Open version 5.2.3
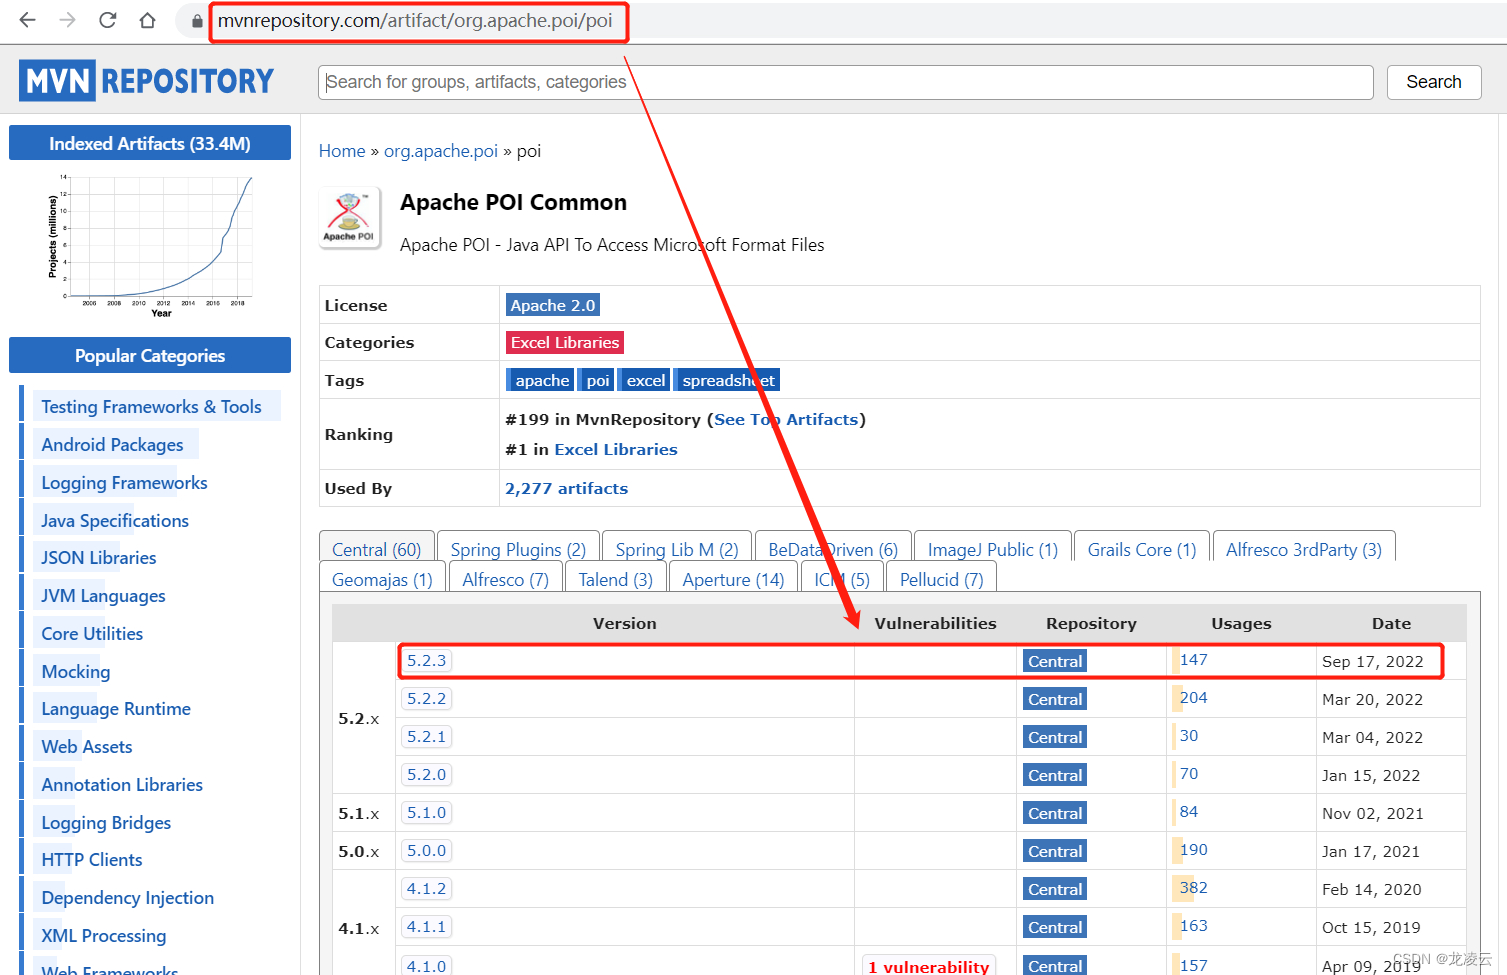 point(426,661)
